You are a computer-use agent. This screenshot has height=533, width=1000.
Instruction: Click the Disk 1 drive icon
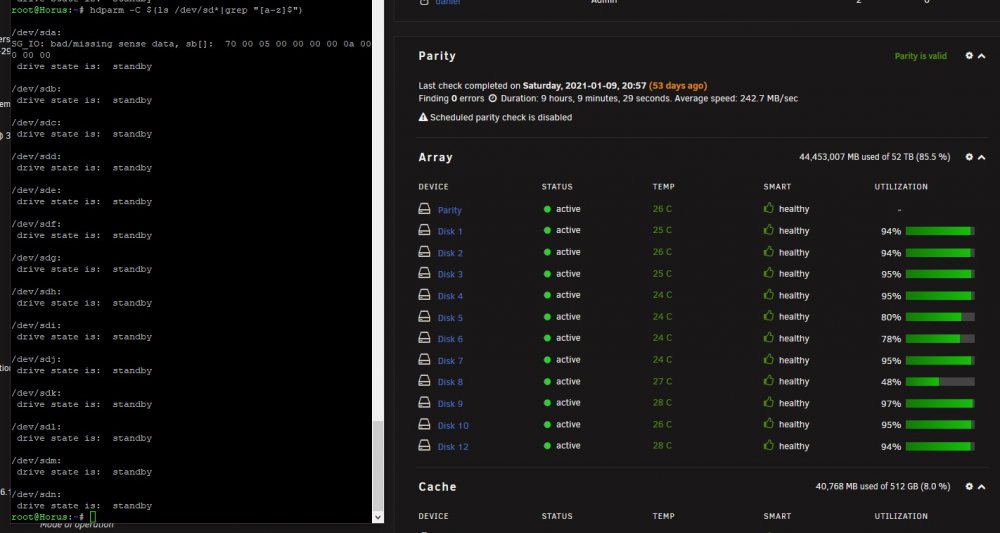click(x=424, y=230)
